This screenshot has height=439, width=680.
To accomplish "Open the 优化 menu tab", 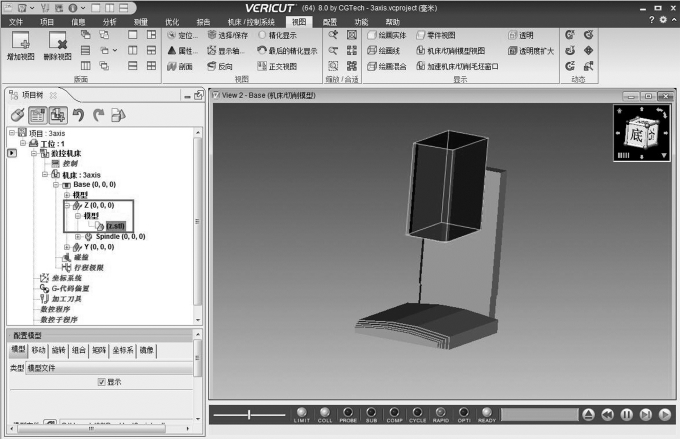I will [172, 20].
